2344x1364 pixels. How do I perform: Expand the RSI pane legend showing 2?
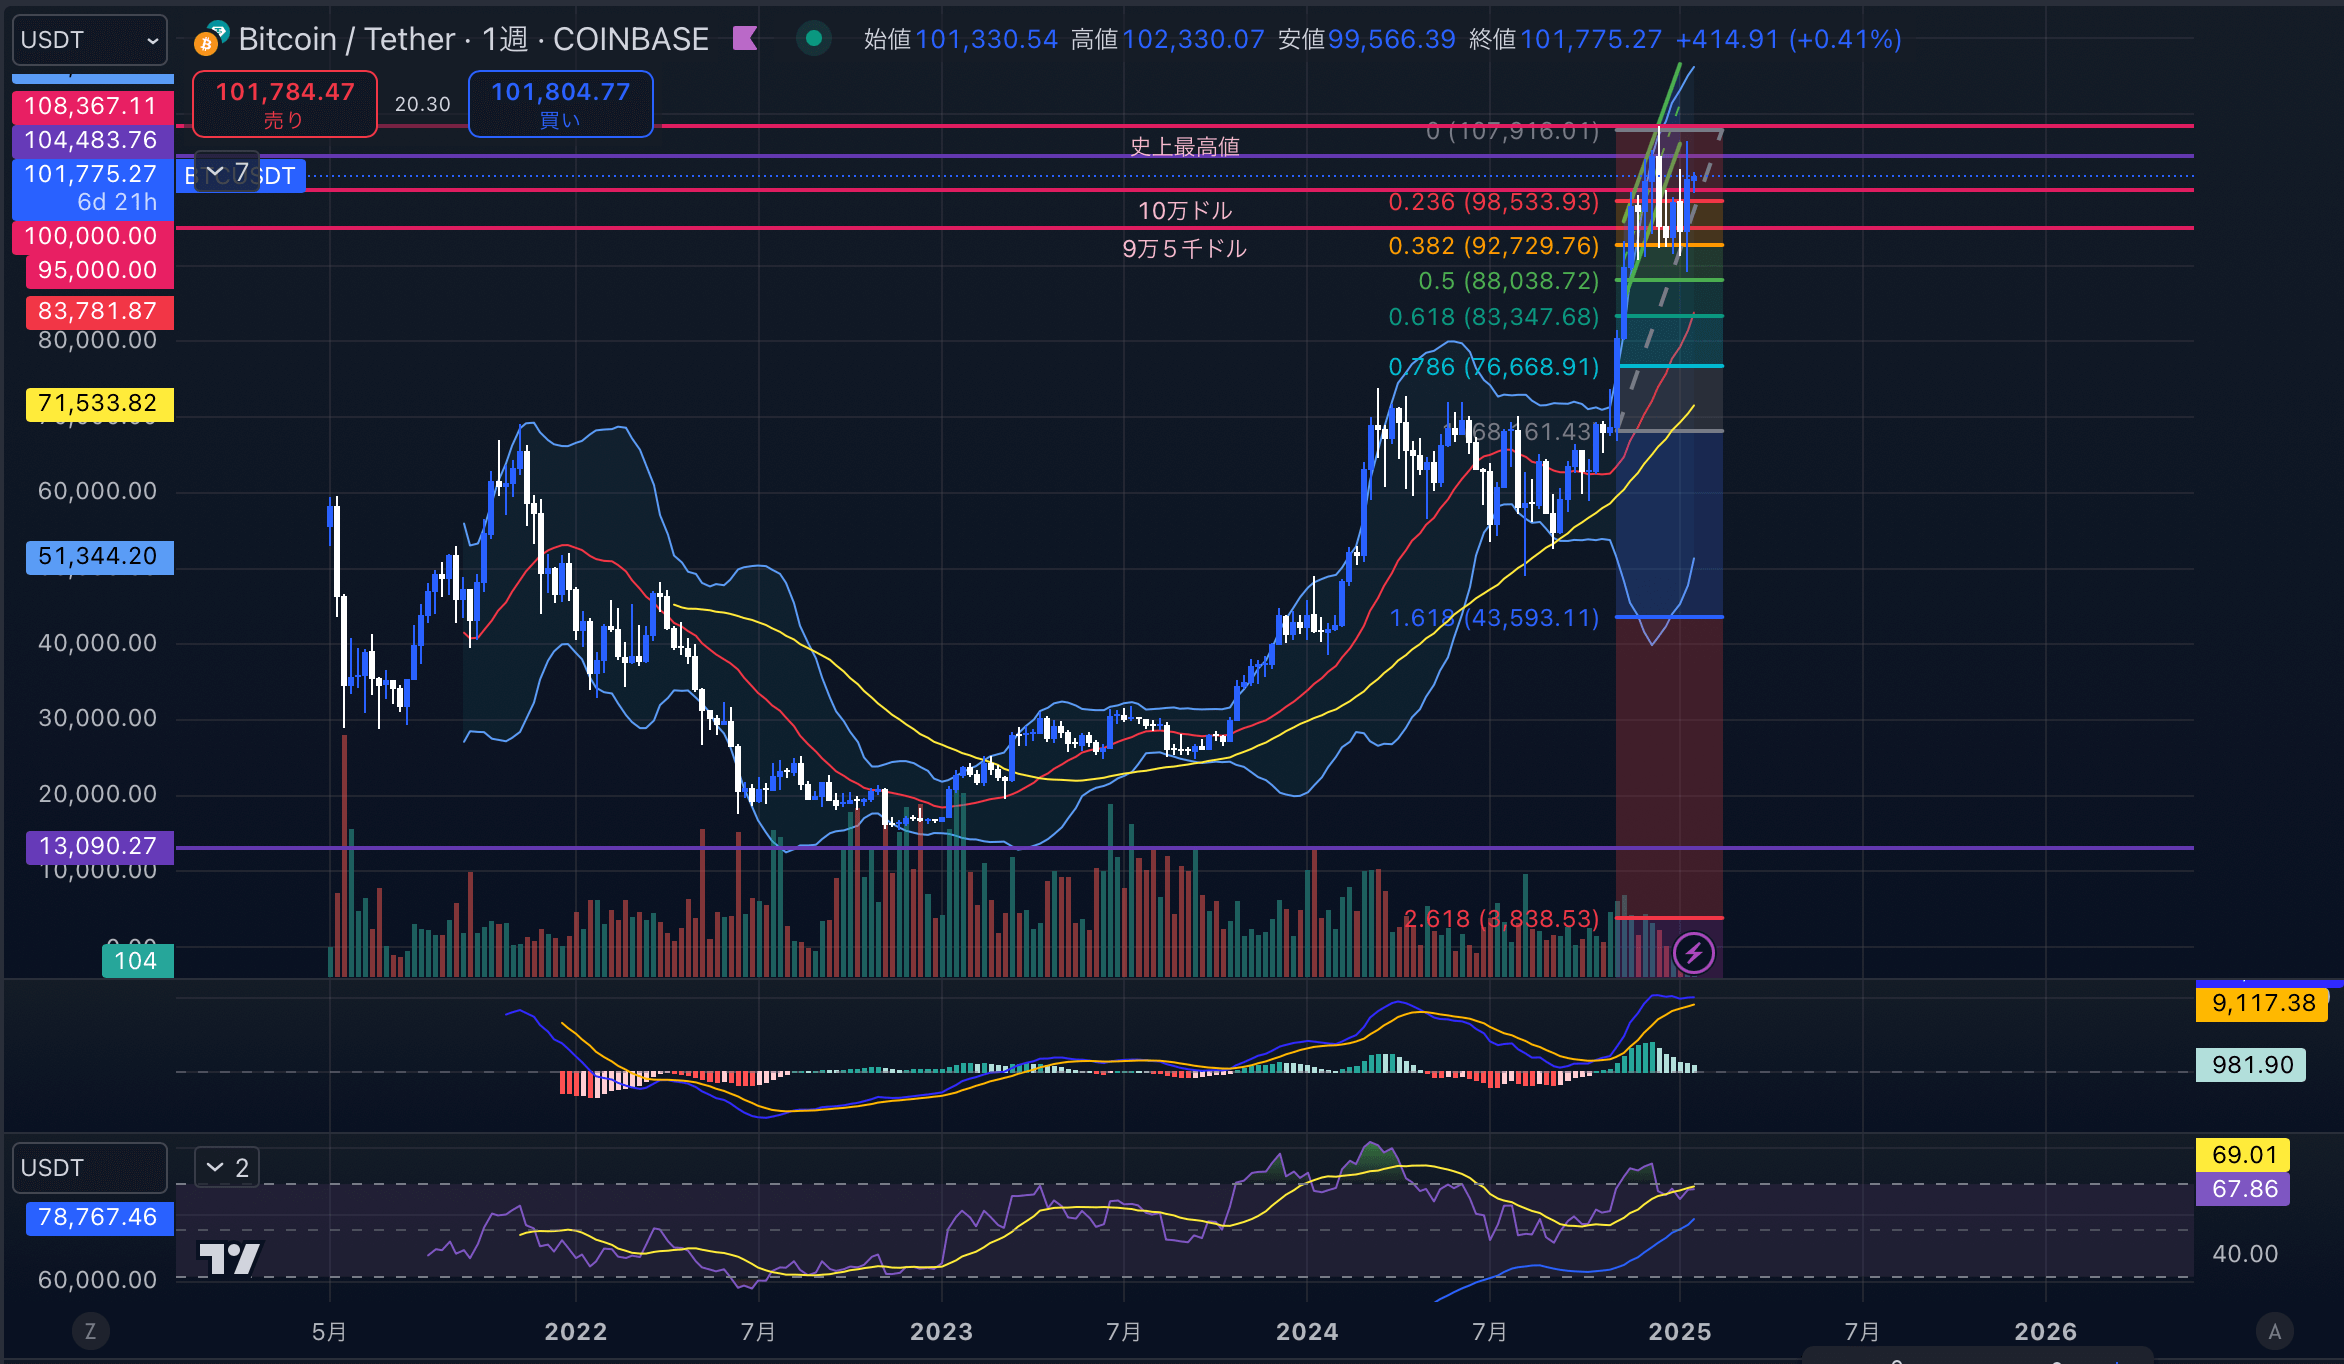pos(227,1167)
